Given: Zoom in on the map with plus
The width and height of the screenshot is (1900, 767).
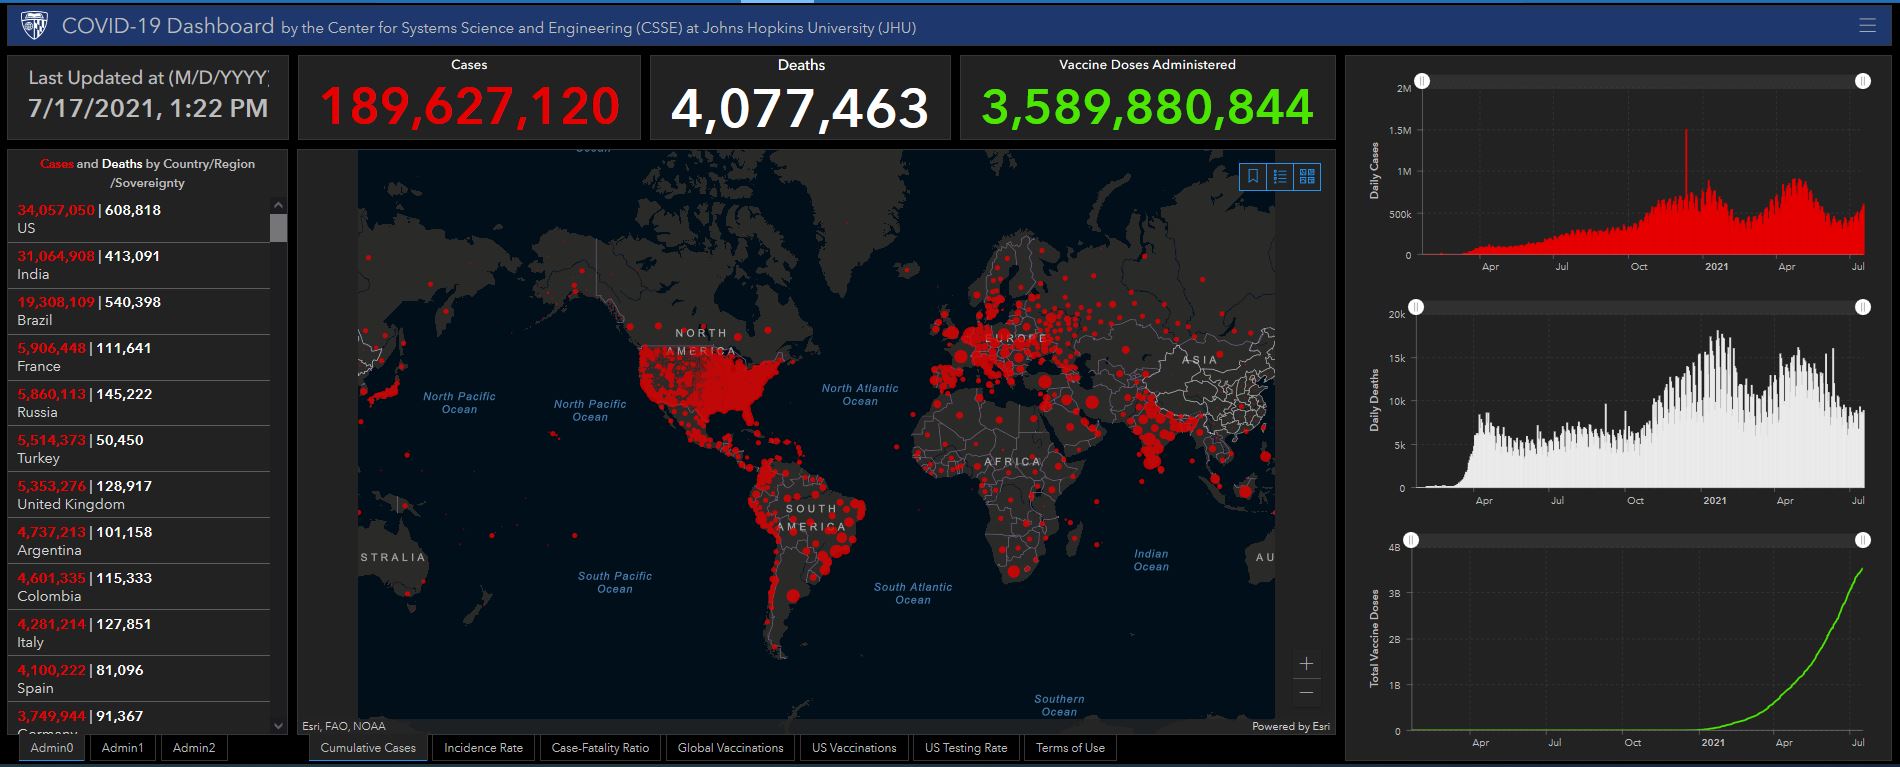Looking at the screenshot, I should (1306, 664).
